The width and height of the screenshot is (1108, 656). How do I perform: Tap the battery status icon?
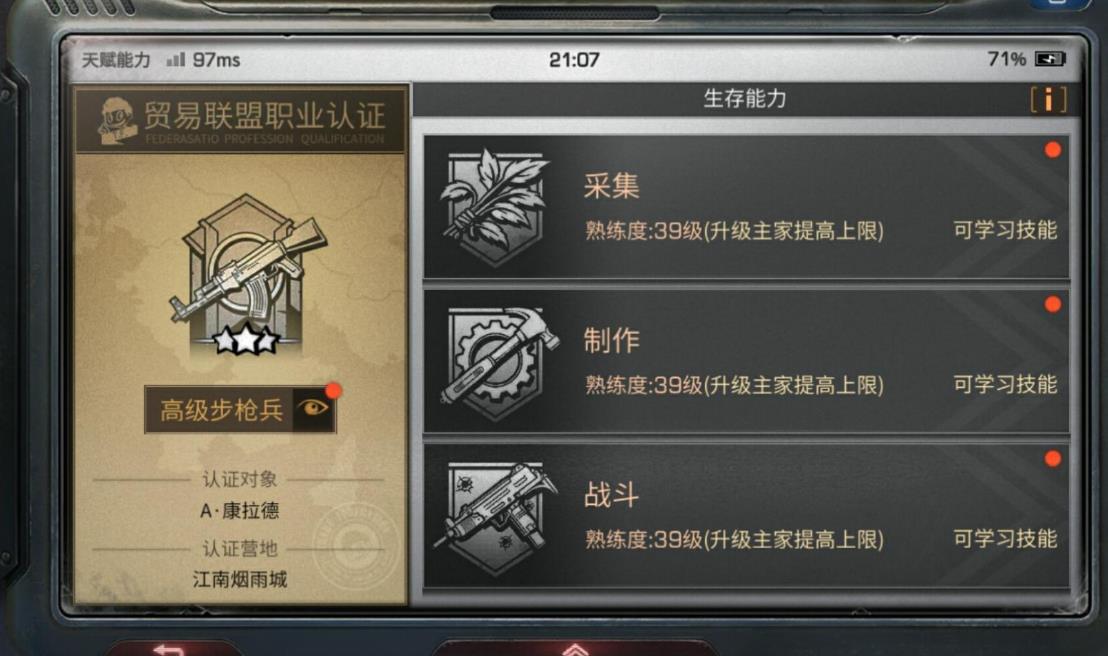(x=1049, y=59)
